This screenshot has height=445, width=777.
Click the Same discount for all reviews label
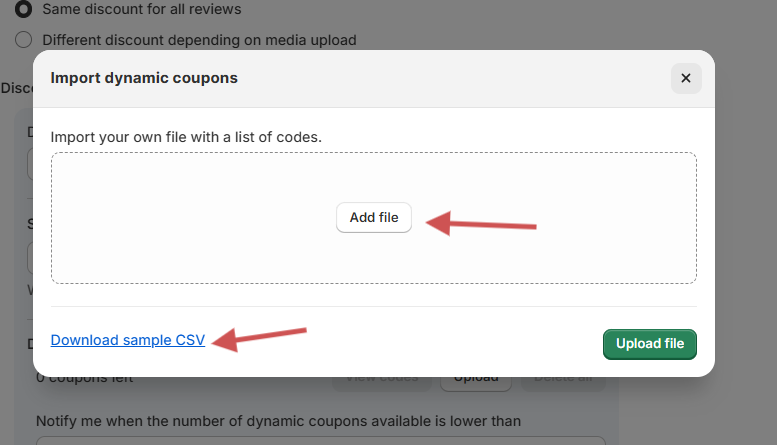coord(141,9)
